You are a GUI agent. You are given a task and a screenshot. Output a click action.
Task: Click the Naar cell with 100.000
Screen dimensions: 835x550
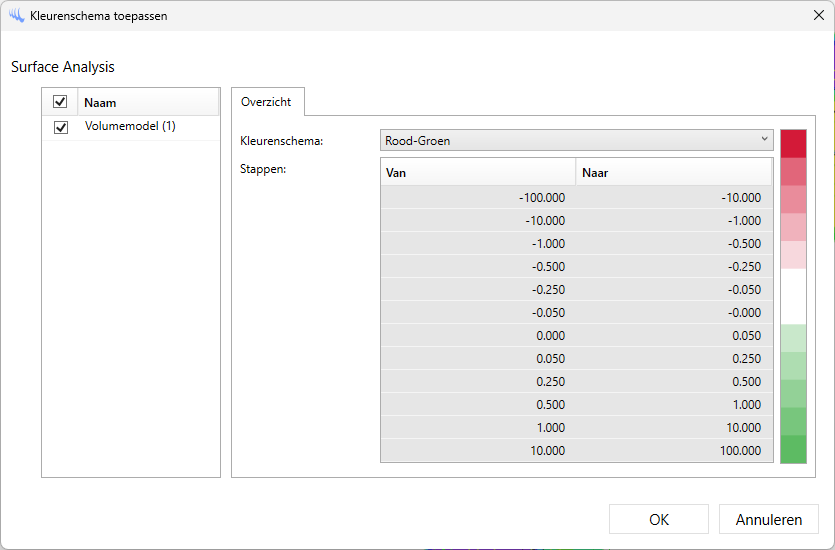coord(673,451)
